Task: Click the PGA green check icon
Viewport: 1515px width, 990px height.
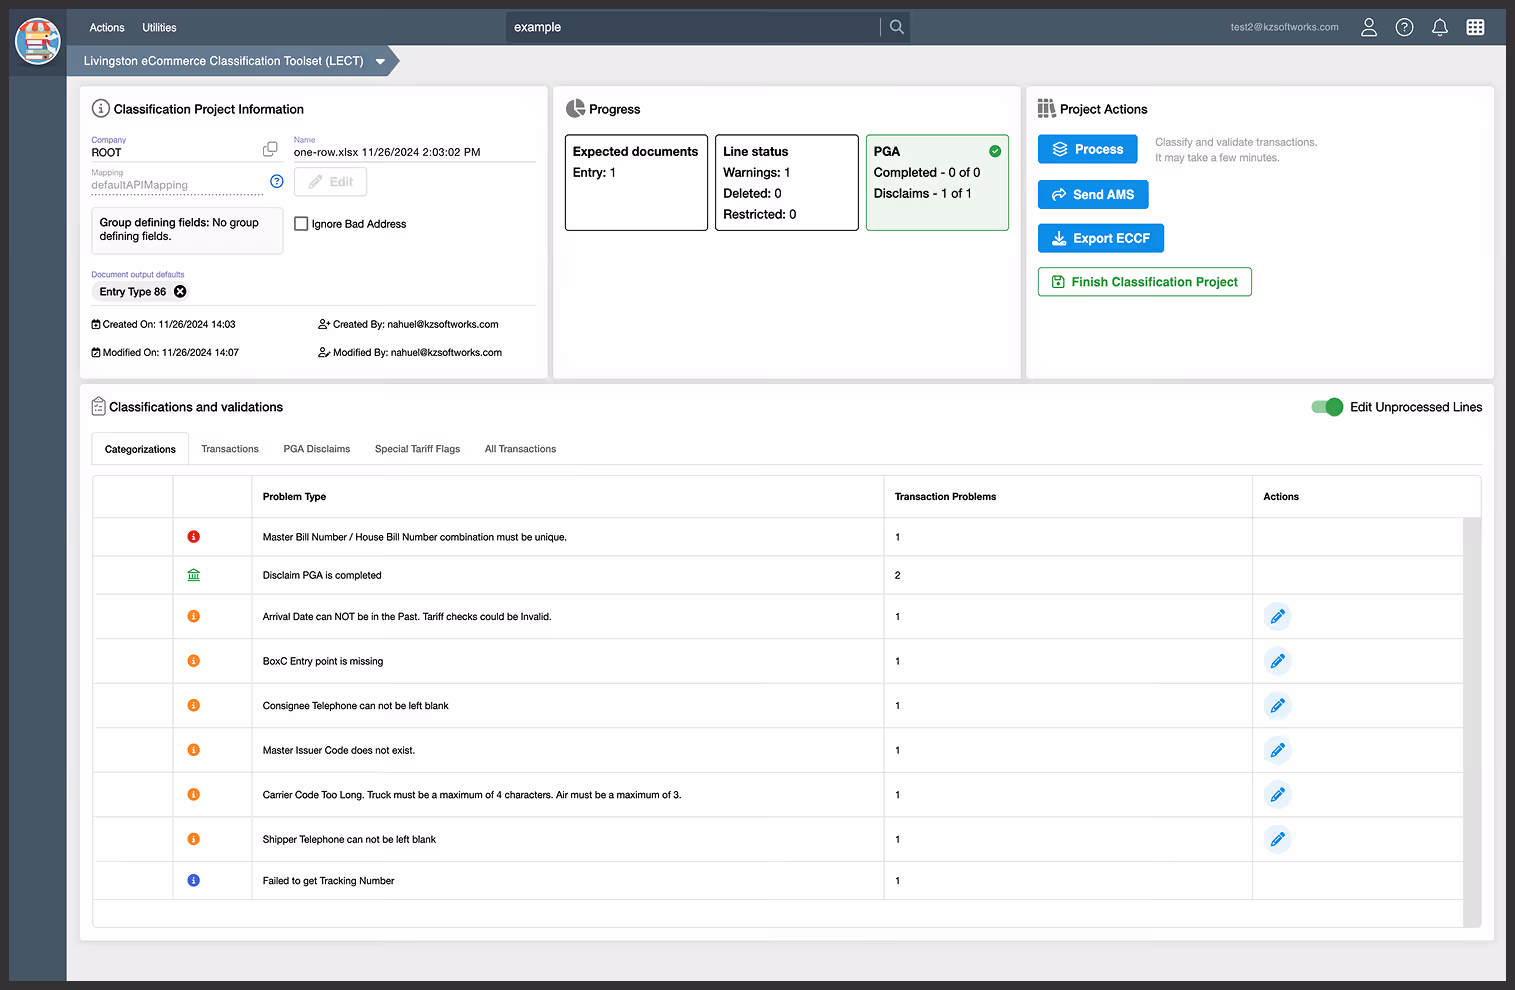Action: pos(995,151)
